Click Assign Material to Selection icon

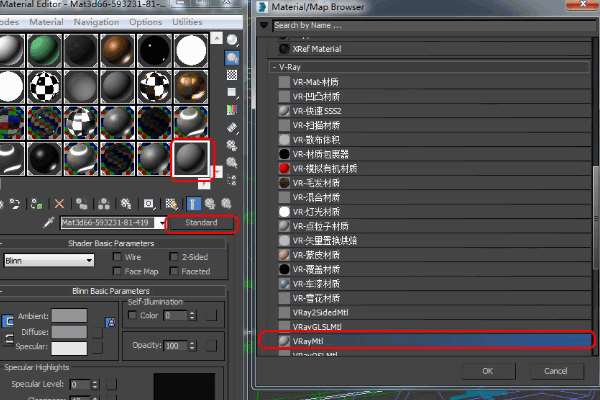[x=37, y=204]
